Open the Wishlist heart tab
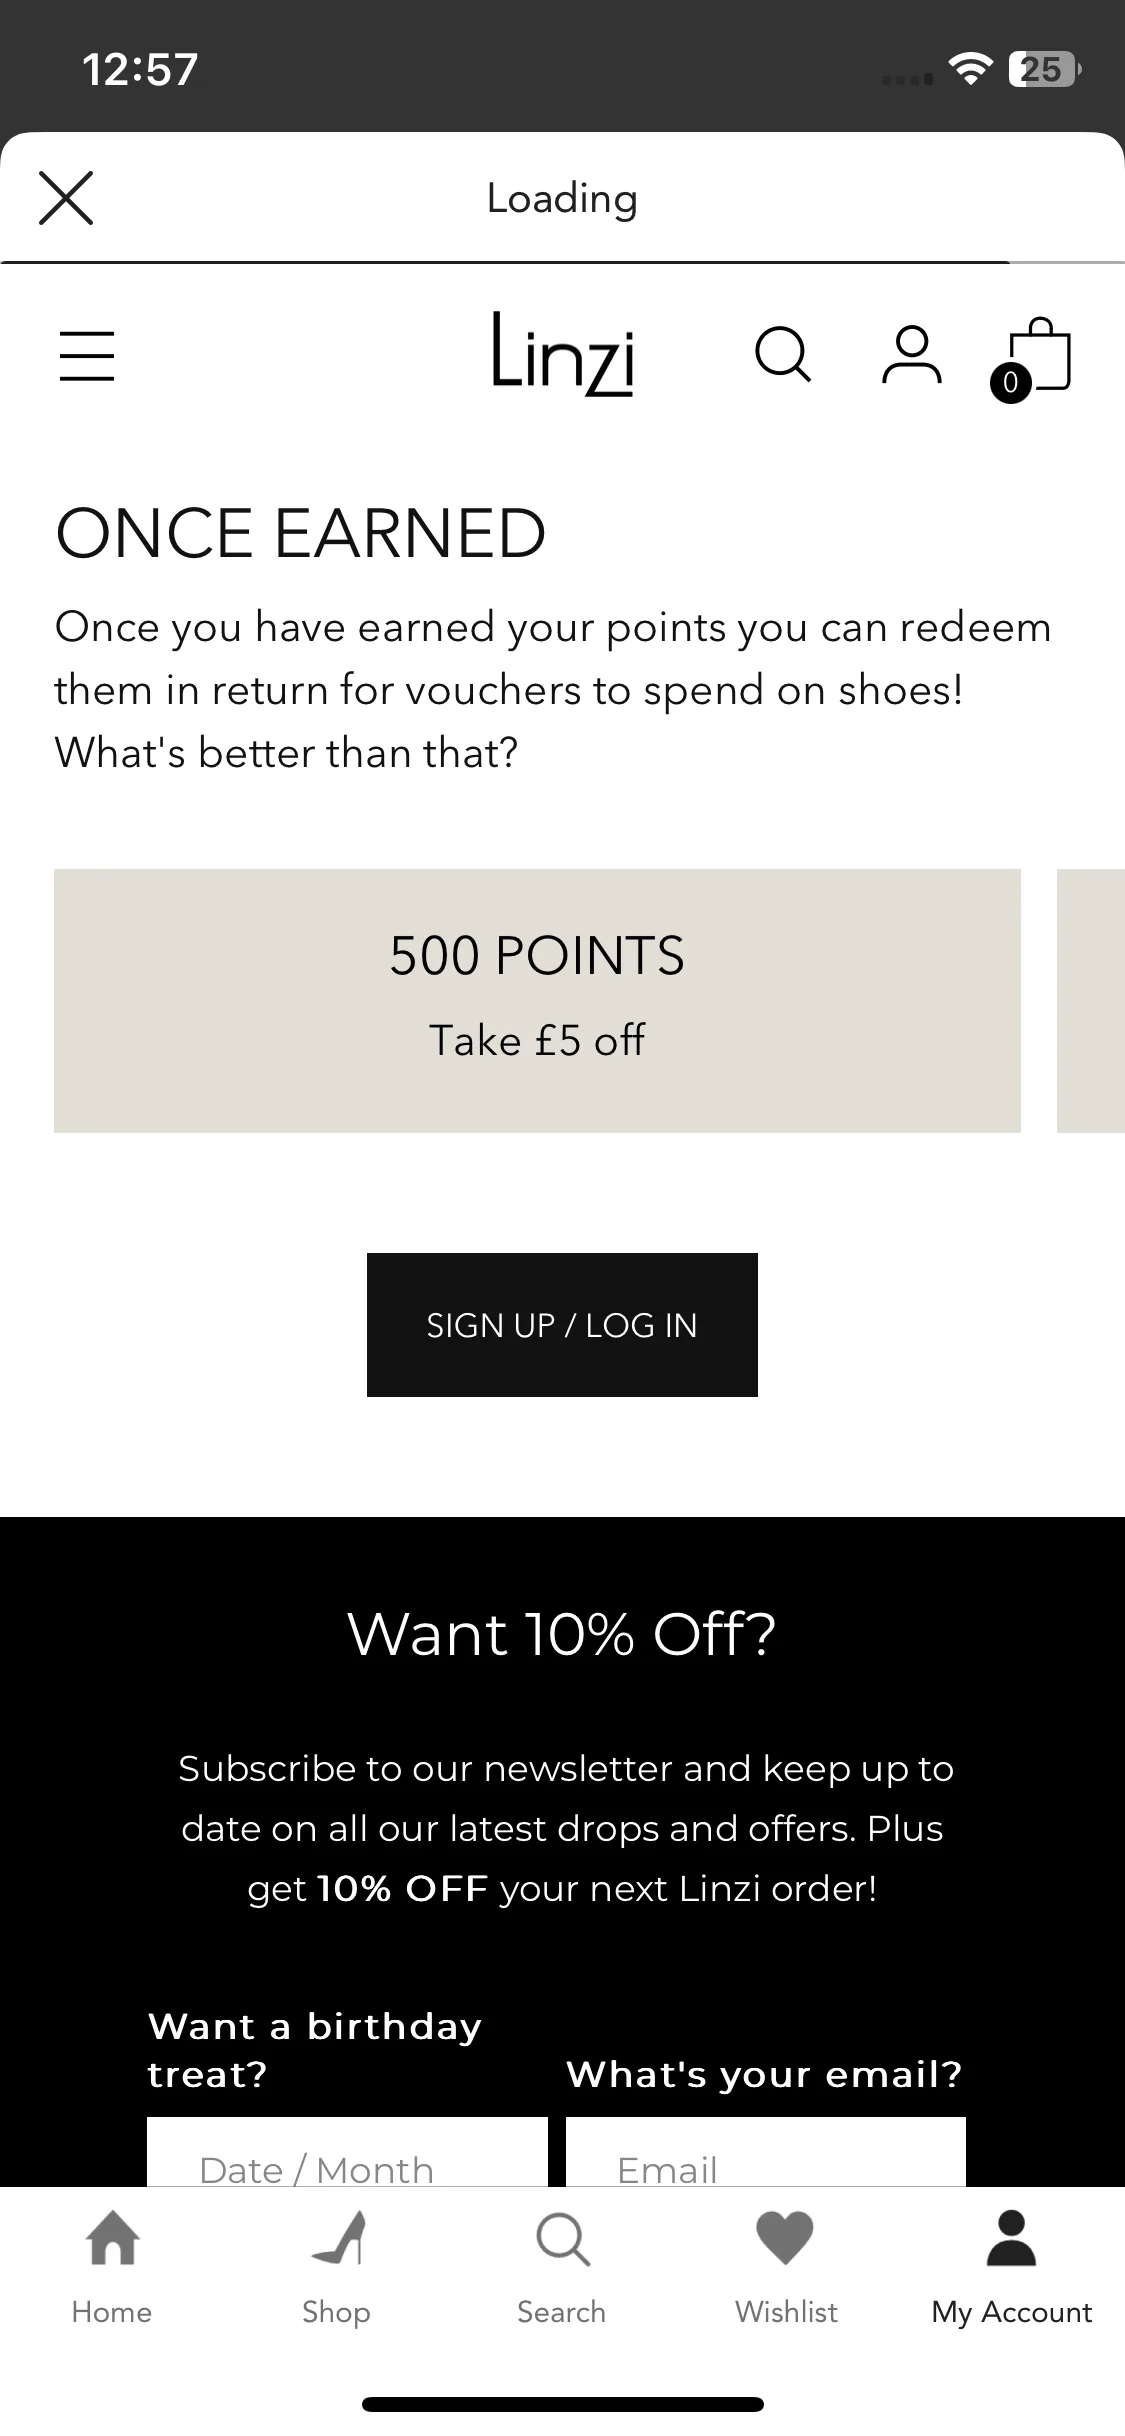Image resolution: width=1125 pixels, height=2436 pixels. 786,2268
